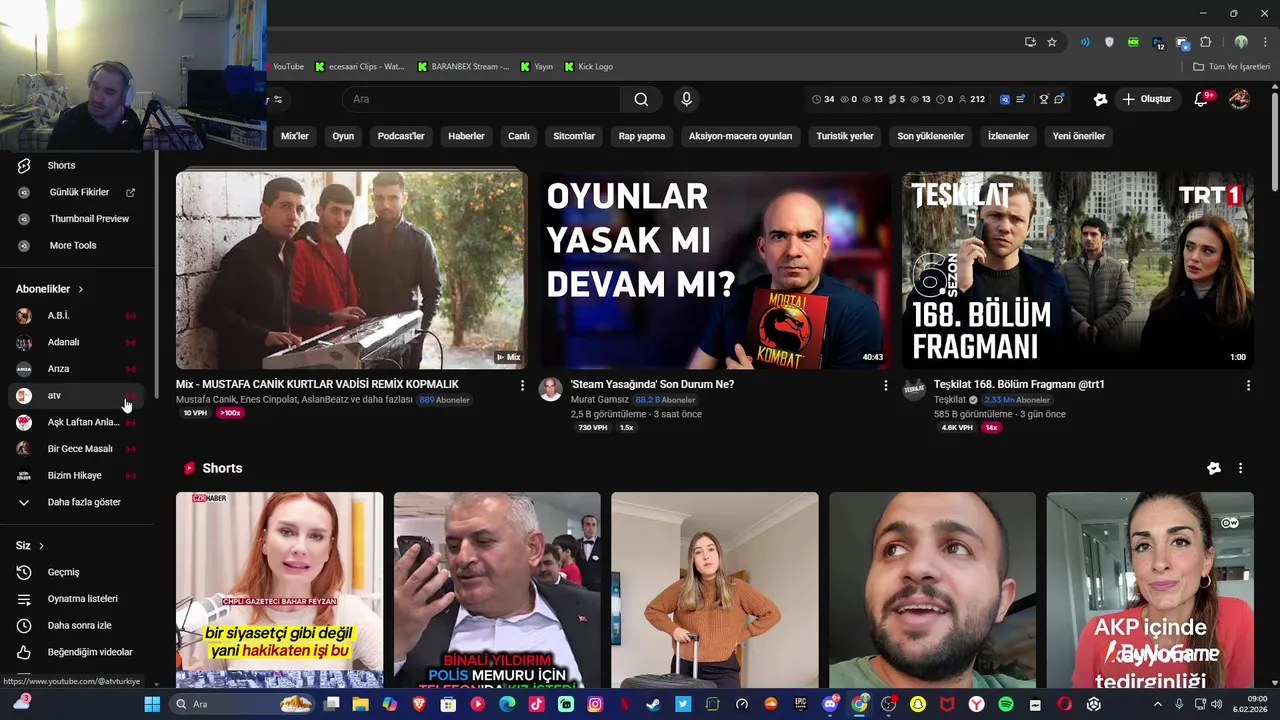Open the Instagram icon in the taskbar
Viewport: 1280px width, 720px height.
595,704
